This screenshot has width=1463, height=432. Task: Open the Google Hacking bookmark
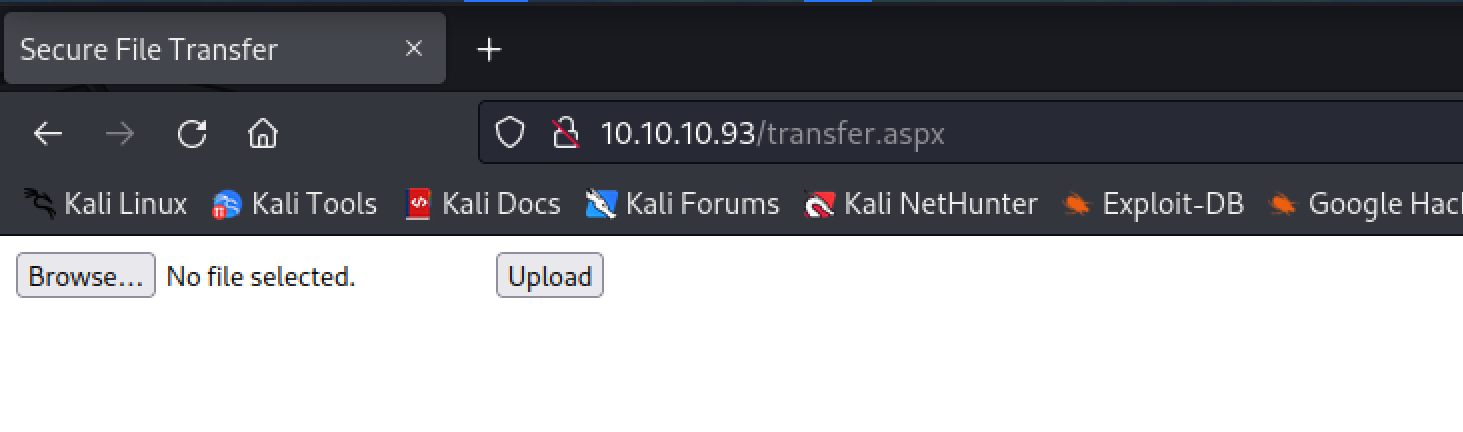tap(1365, 204)
